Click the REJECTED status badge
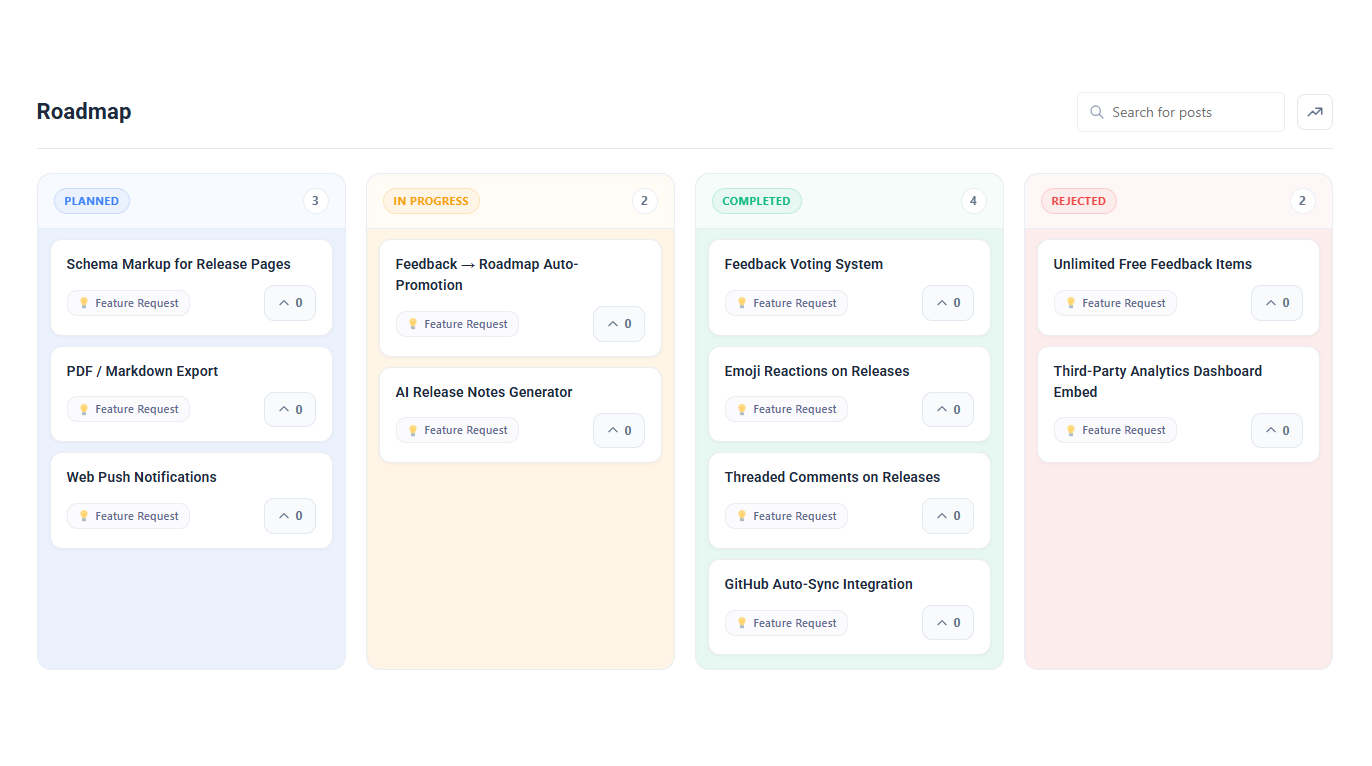Image resolution: width=1372 pixels, height=766 pixels. pos(1079,201)
